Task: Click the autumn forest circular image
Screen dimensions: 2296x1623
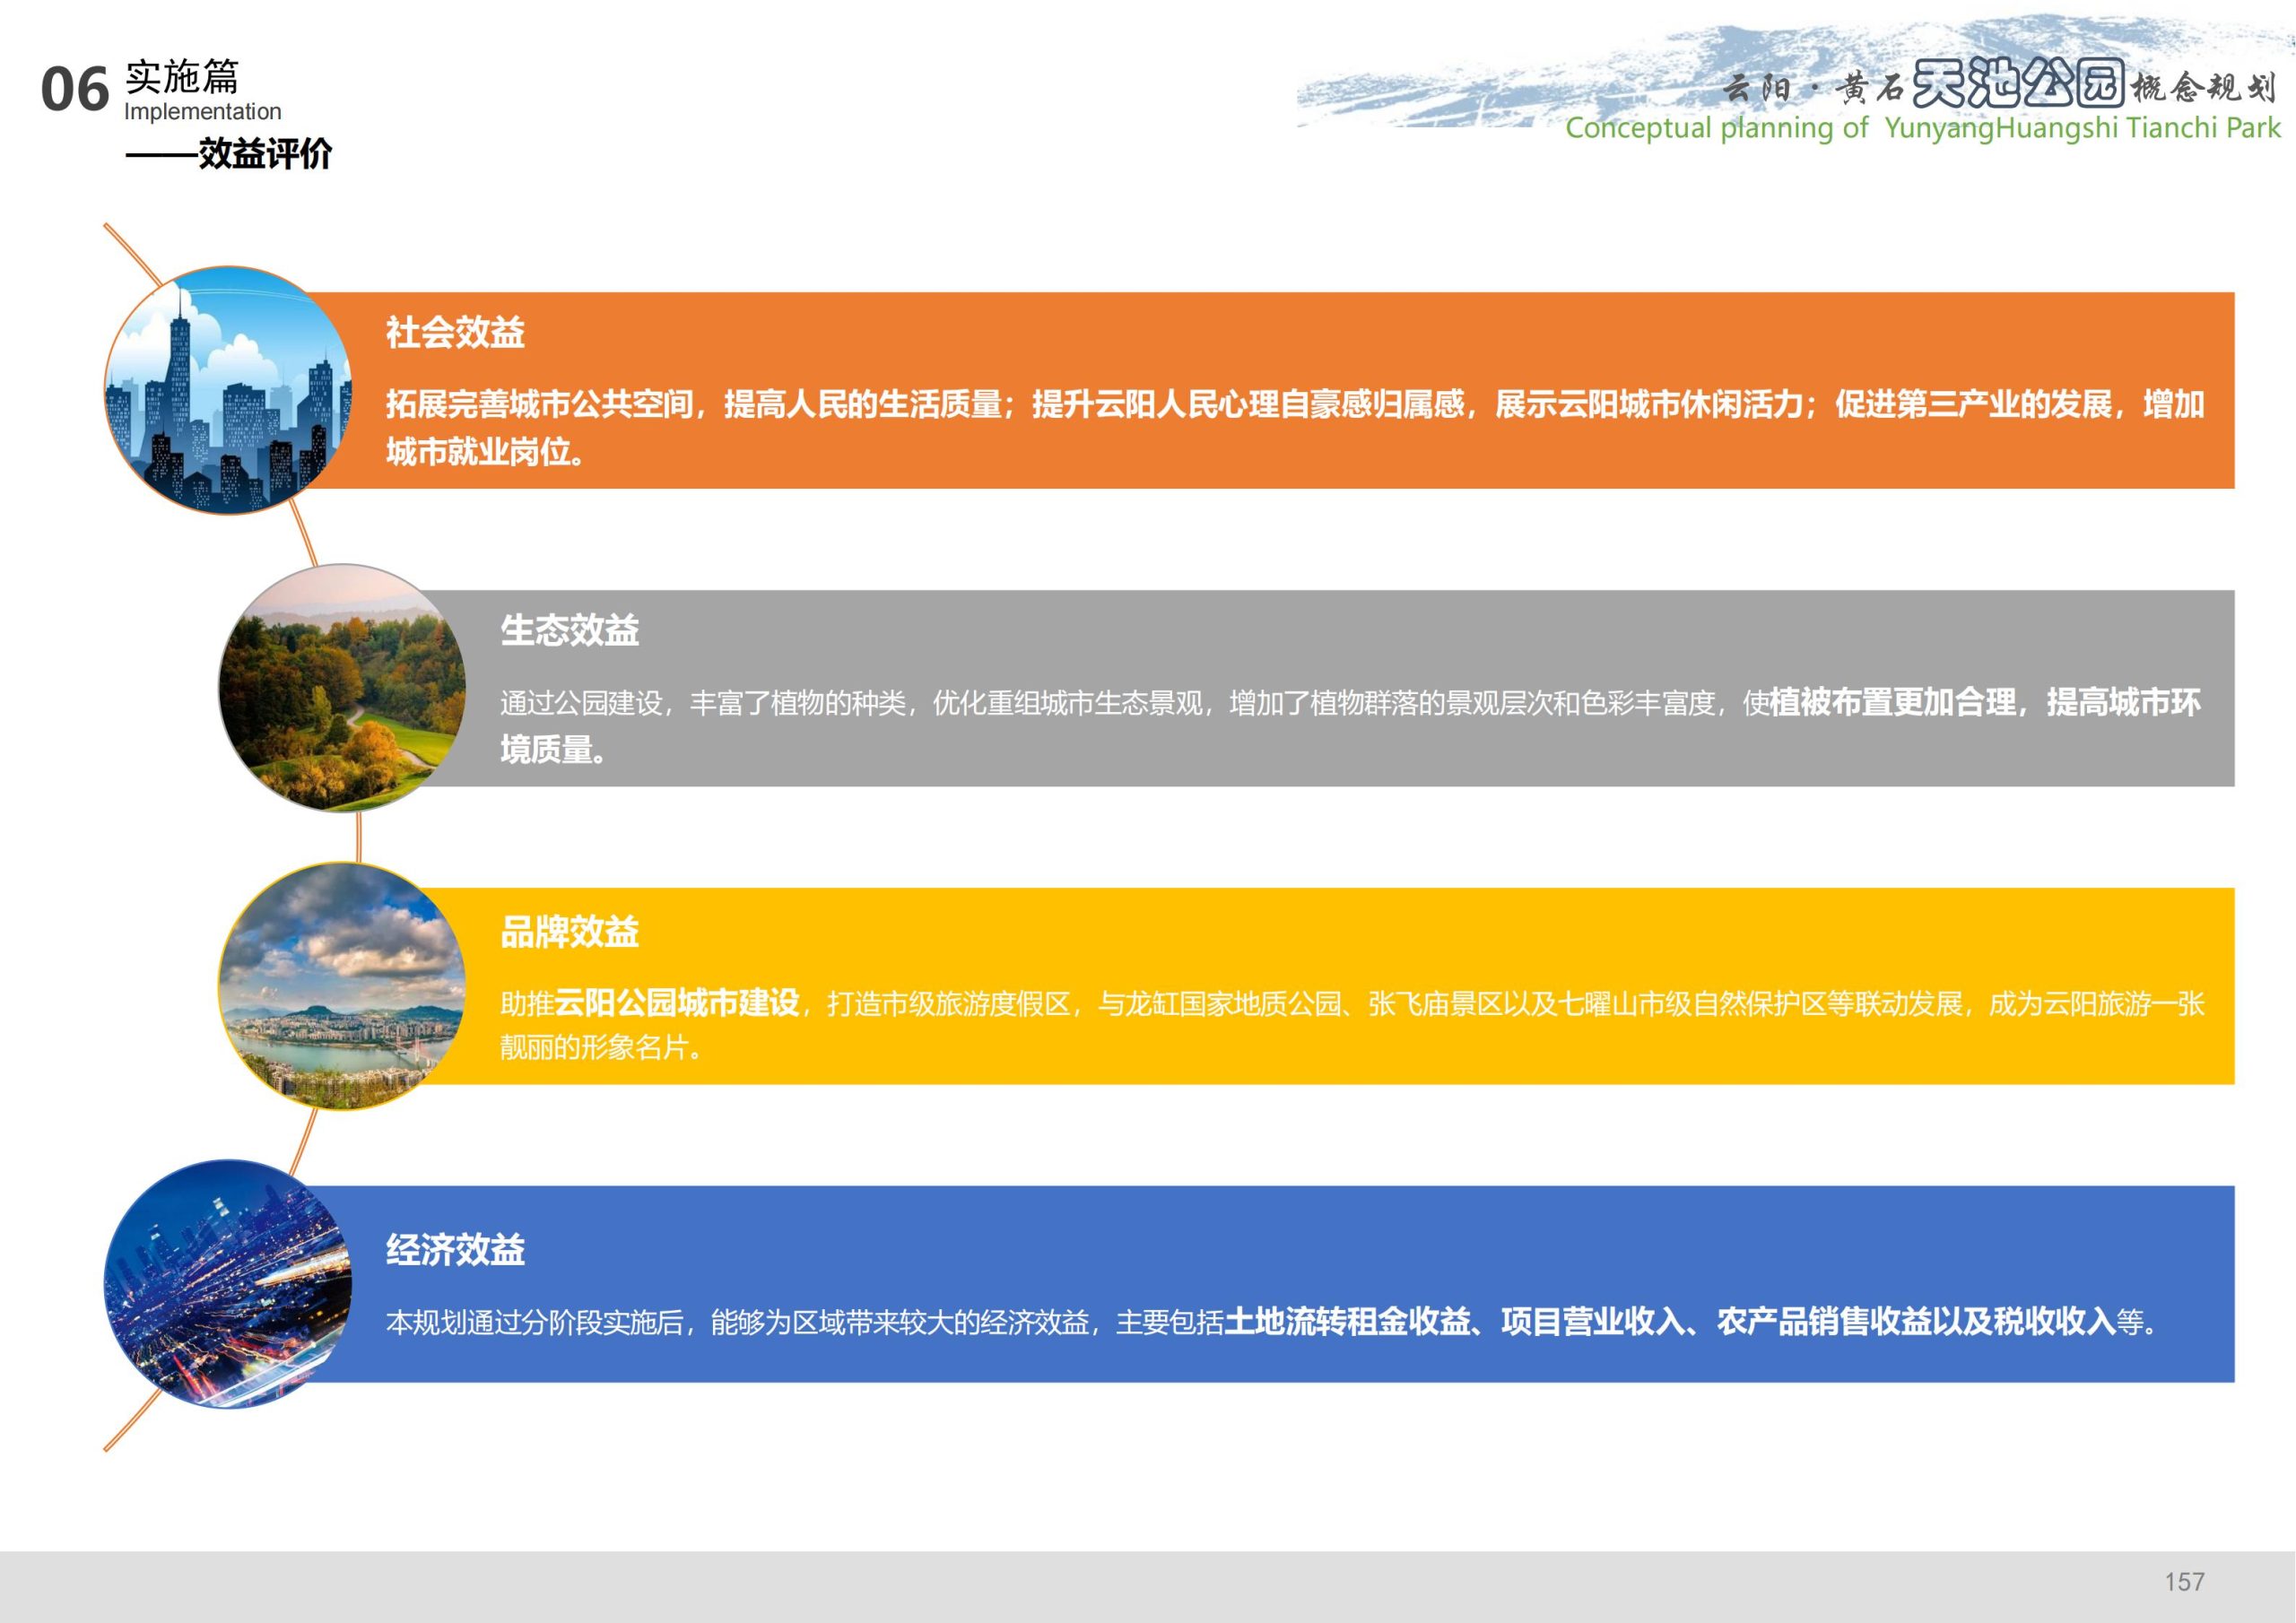Action: coord(342,688)
